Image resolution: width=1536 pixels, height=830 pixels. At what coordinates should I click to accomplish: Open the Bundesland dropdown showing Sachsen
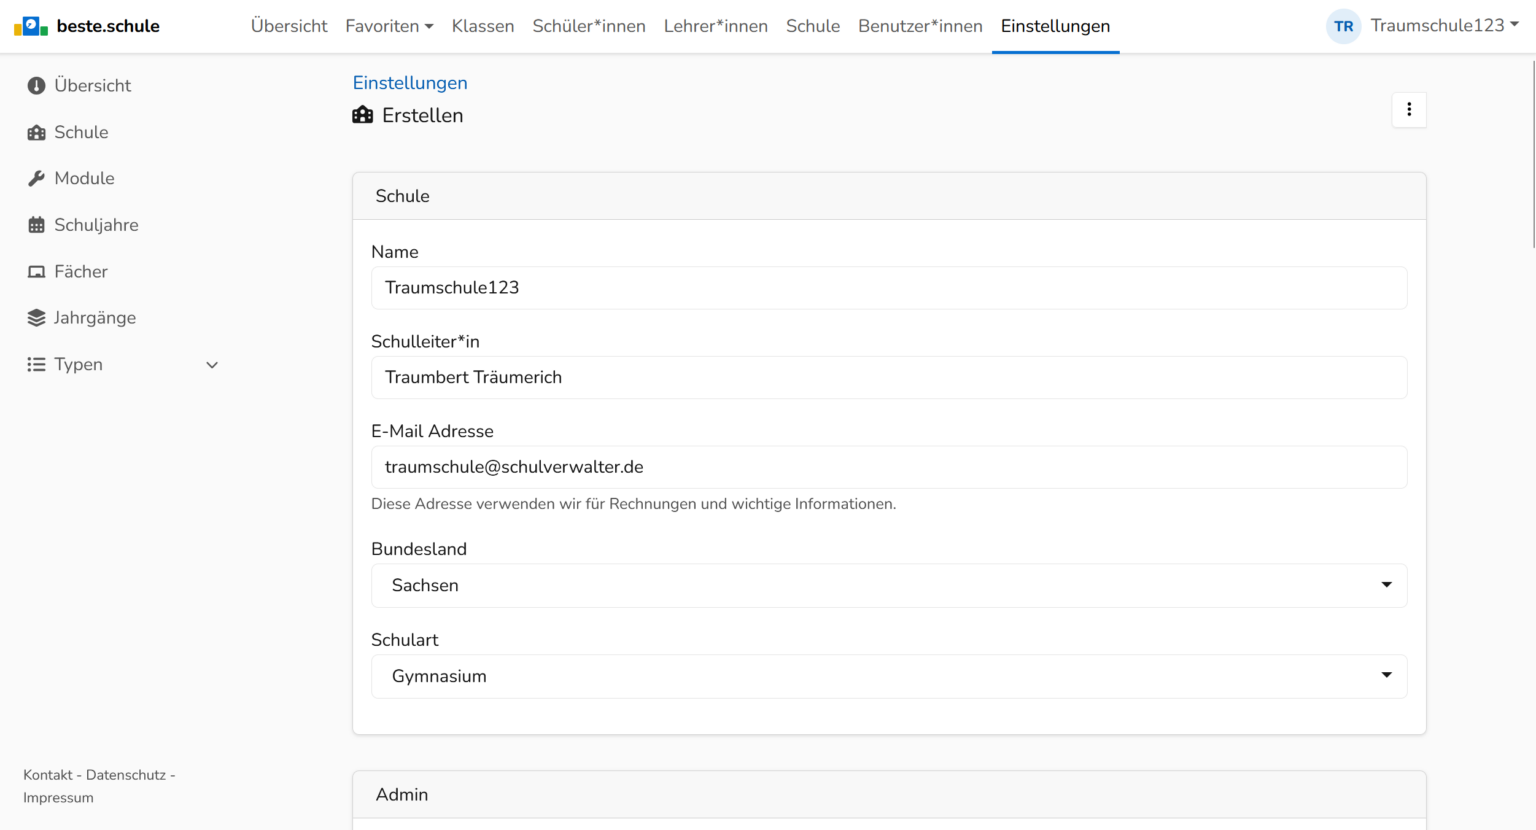[889, 585]
